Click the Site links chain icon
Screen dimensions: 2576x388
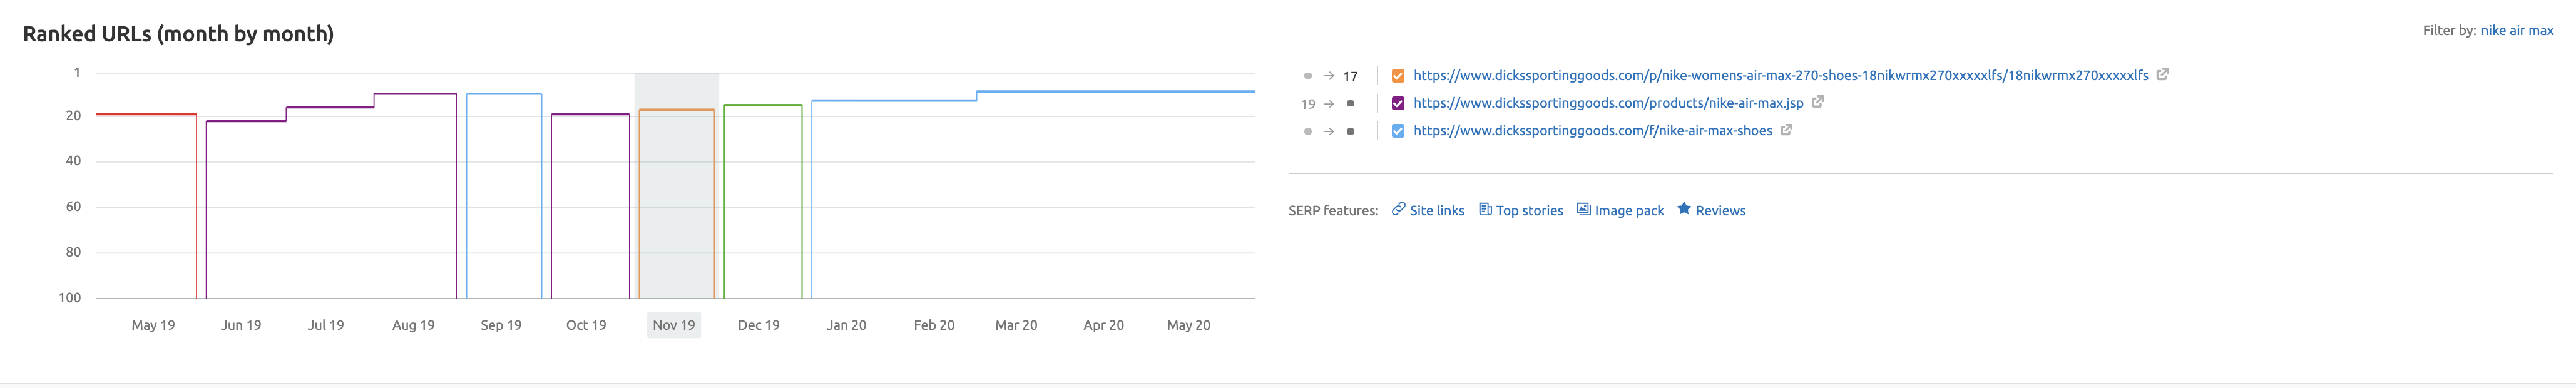click(1398, 209)
